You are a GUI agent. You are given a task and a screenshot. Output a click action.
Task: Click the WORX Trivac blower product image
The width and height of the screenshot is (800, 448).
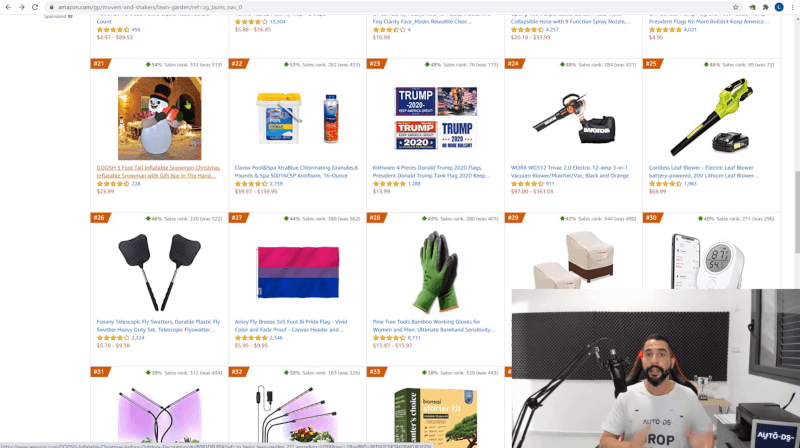573,118
